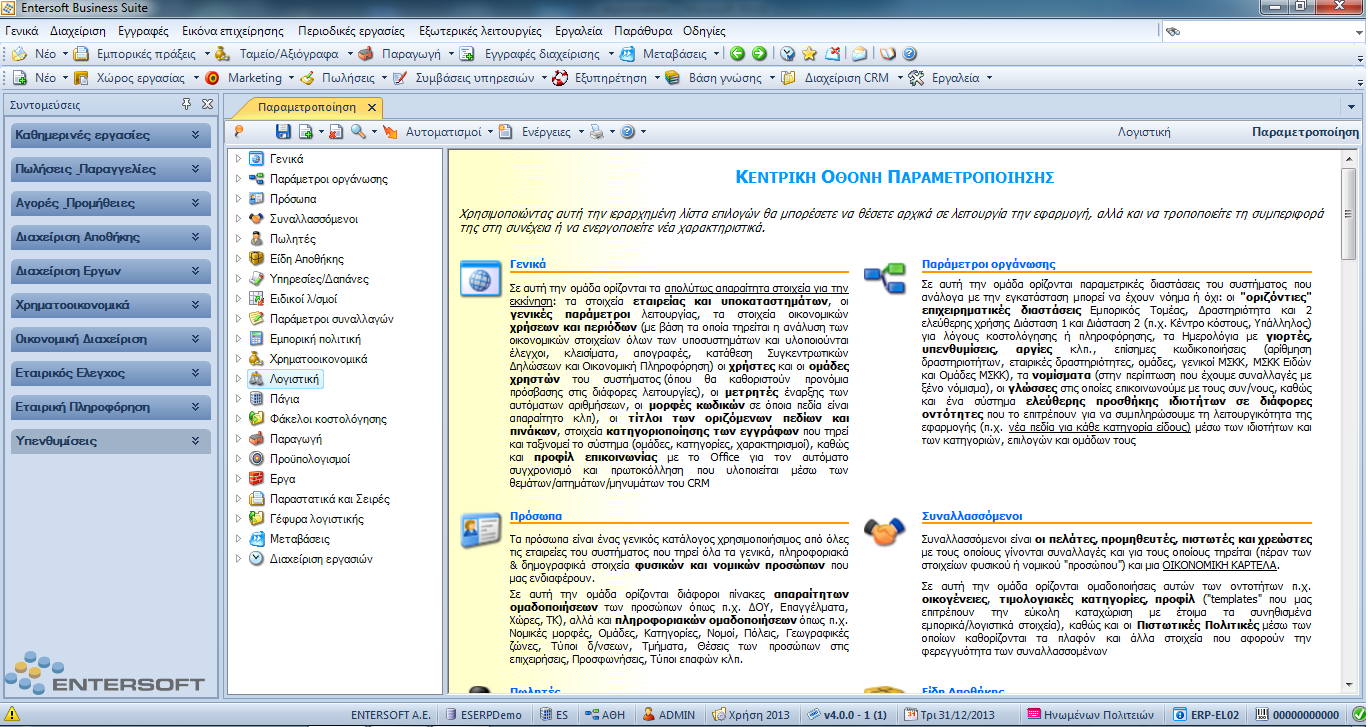The width and height of the screenshot is (1368, 727).
Task: Click the Χρήση 2013 status bar item
Action: pyautogui.click(x=750, y=715)
